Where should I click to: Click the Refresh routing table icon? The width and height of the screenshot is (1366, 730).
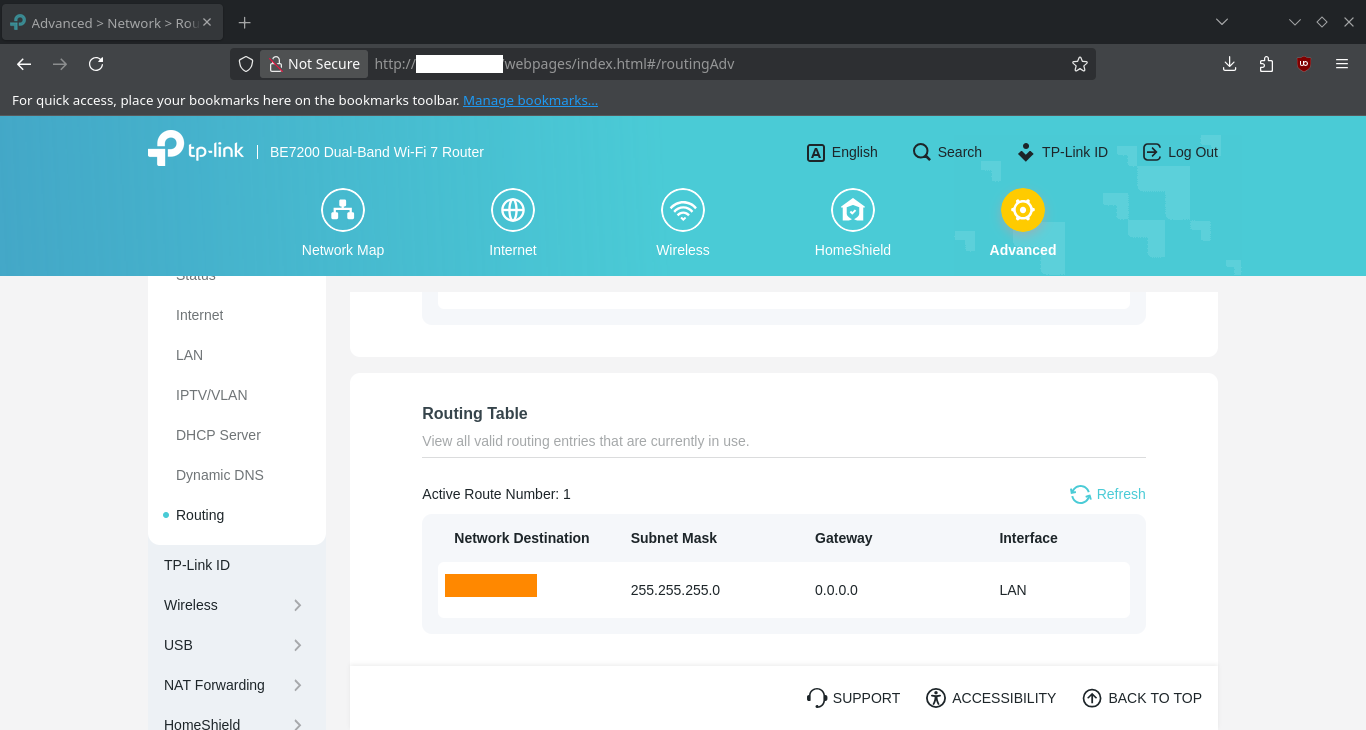pos(1080,494)
